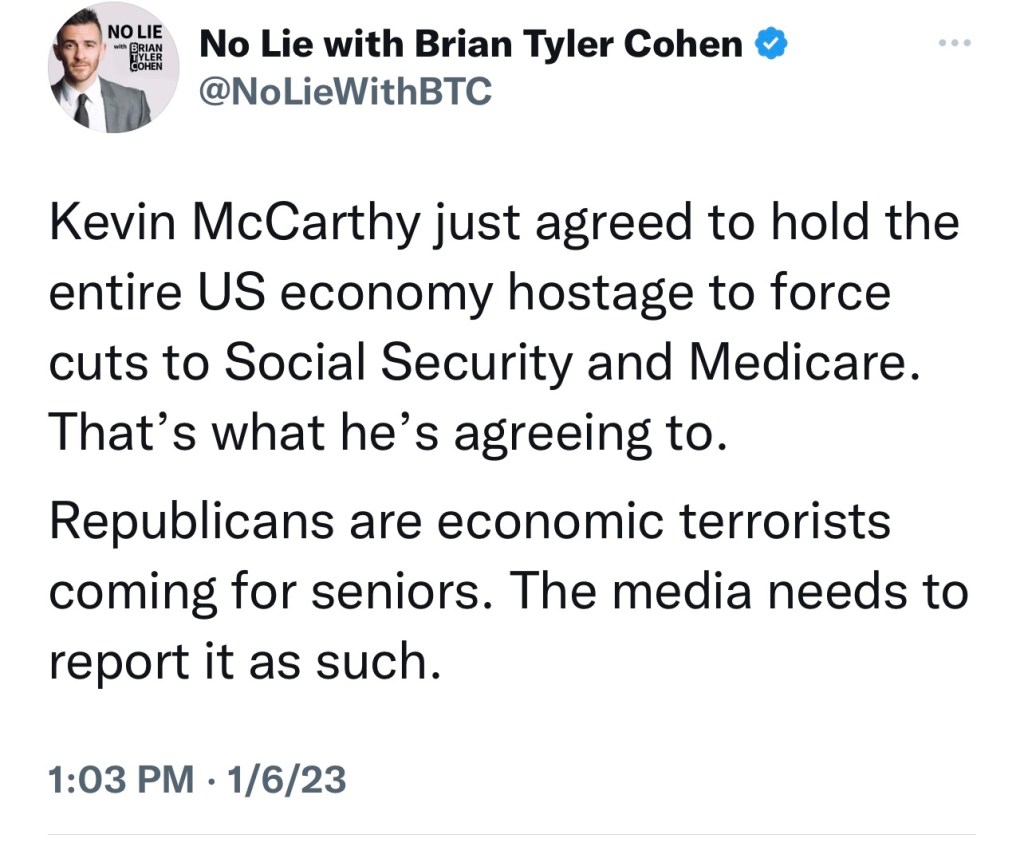Click the 1:03 PM timestamp
The width and height of the screenshot is (1024, 850).
coord(122,779)
